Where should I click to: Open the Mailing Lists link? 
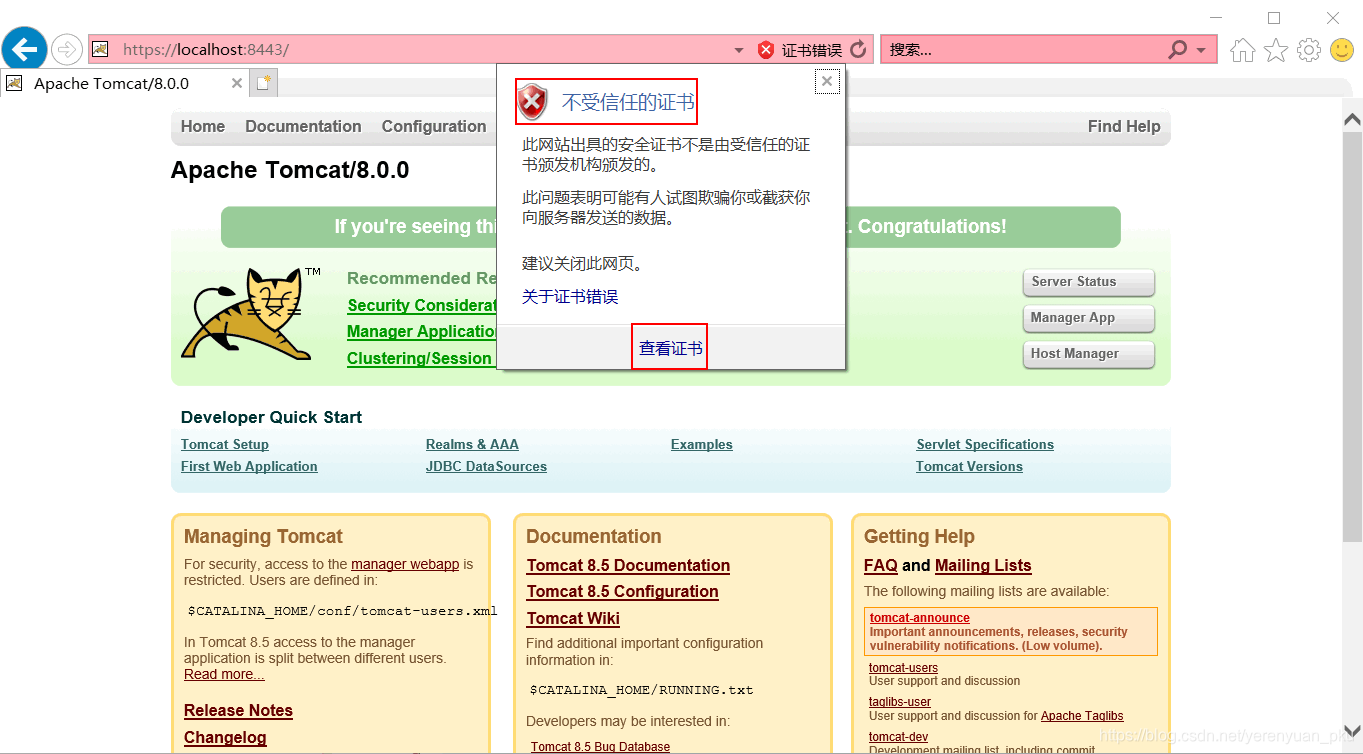[x=983, y=566]
